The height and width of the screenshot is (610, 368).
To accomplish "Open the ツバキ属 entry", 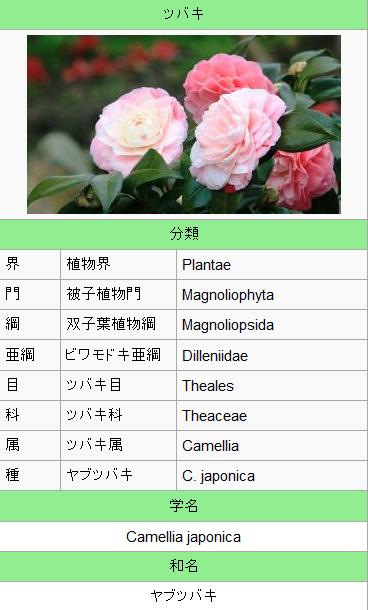I will point(94,445).
